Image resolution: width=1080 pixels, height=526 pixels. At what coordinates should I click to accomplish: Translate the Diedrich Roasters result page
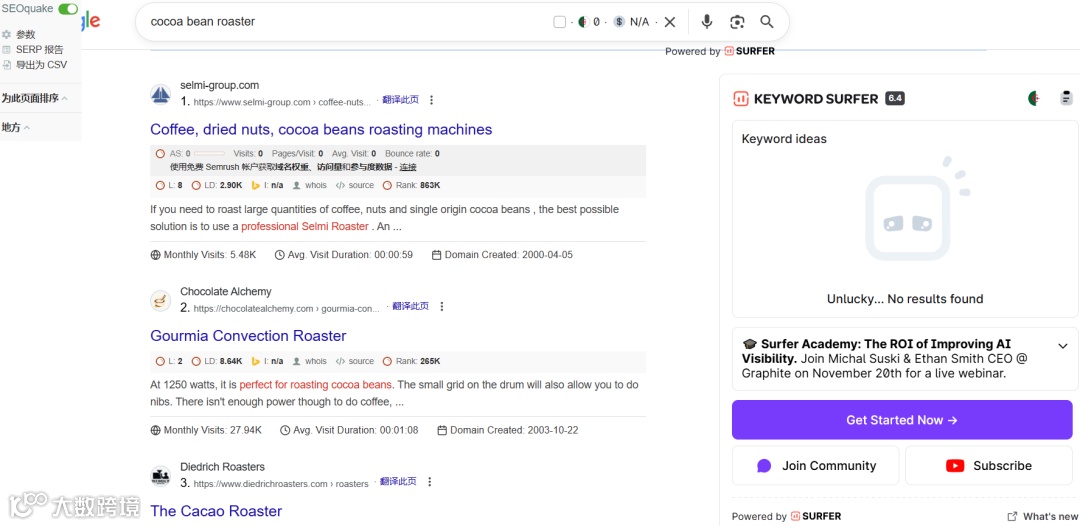point(398,482)
